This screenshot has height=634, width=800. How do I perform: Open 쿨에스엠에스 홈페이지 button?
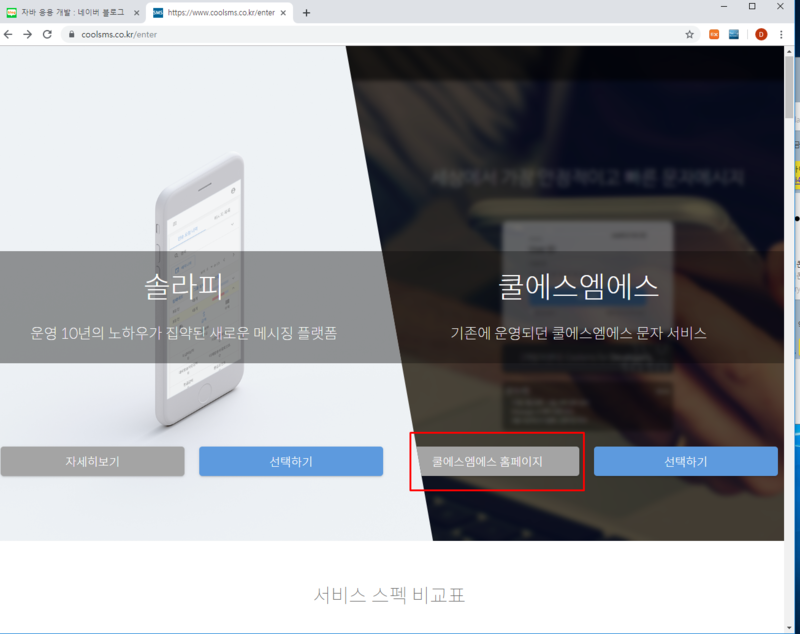[497, 462]
